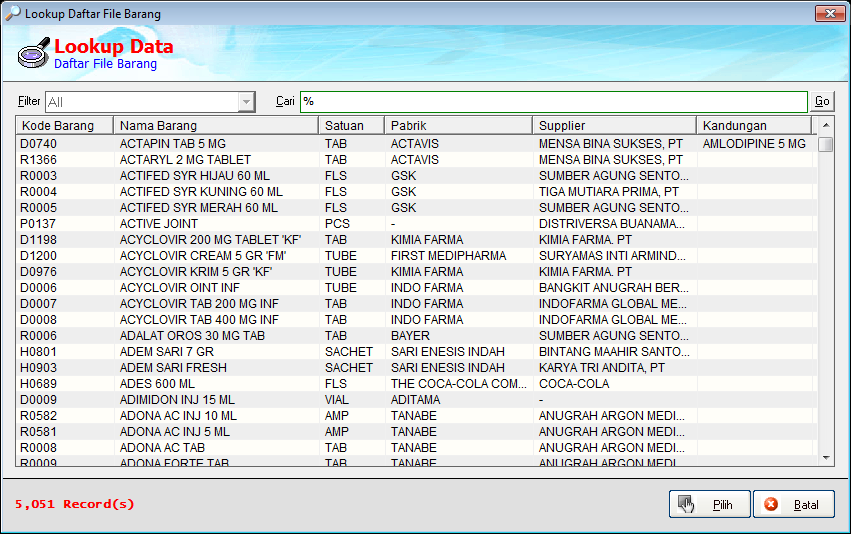Viewport: 851px width, 534px height.
Task: Select ACYCLOVIR 200 MG TABLET 'KF'
Action: point(416,240)
